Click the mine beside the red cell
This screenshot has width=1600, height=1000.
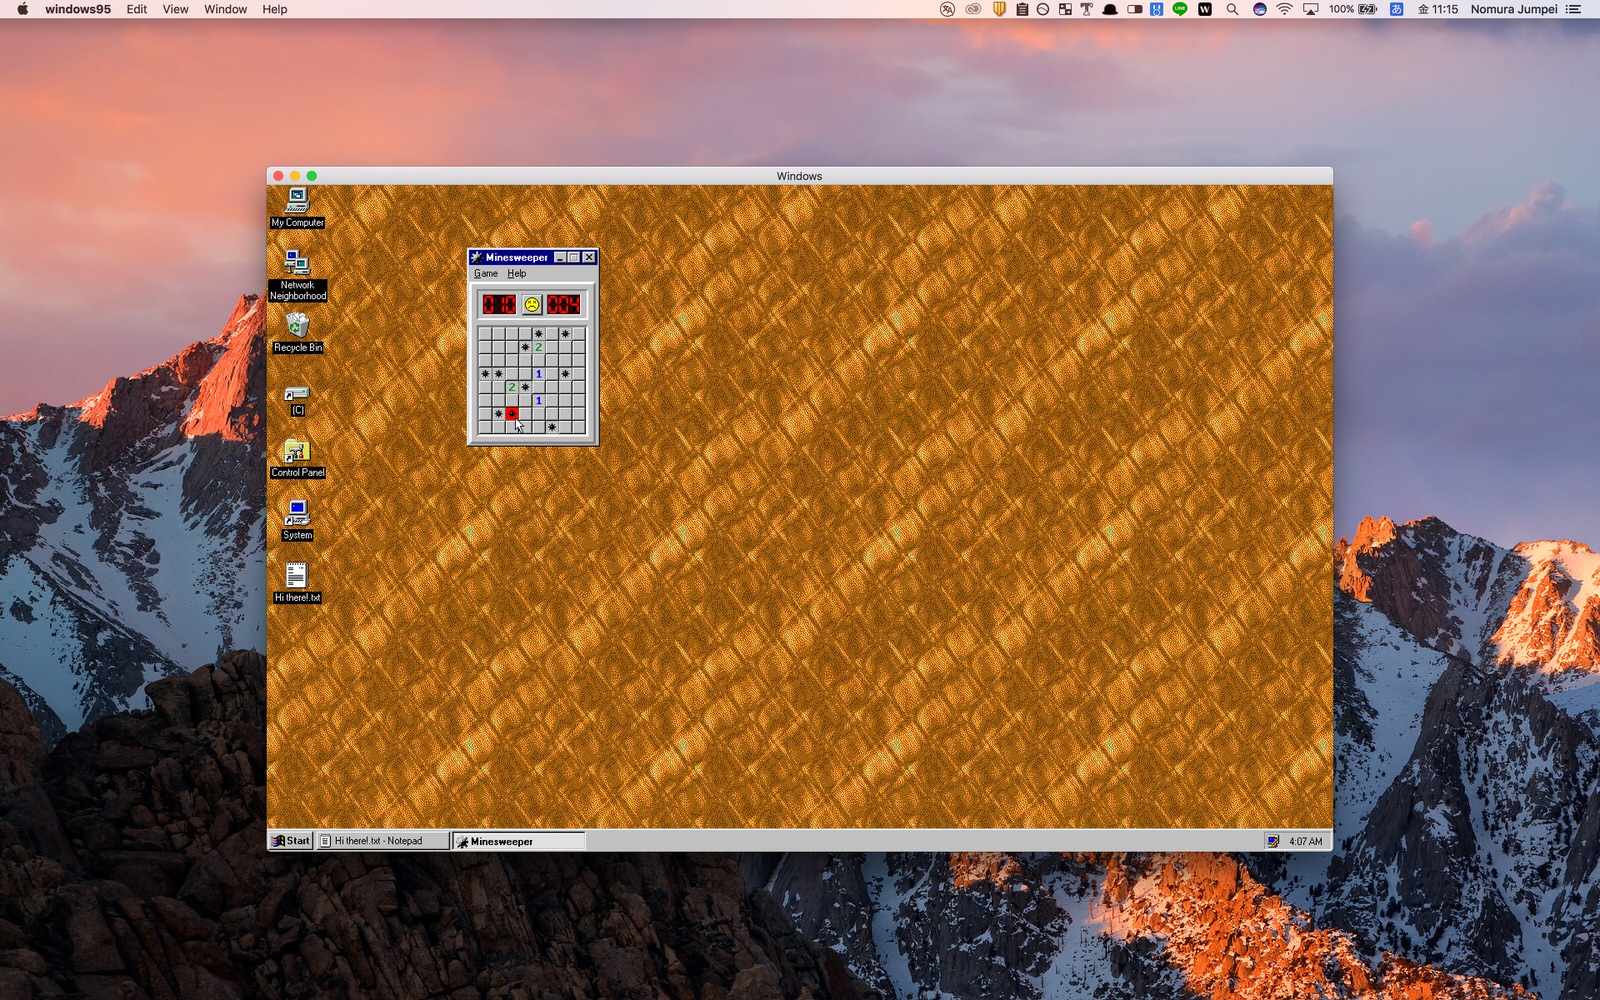point(499,413)
